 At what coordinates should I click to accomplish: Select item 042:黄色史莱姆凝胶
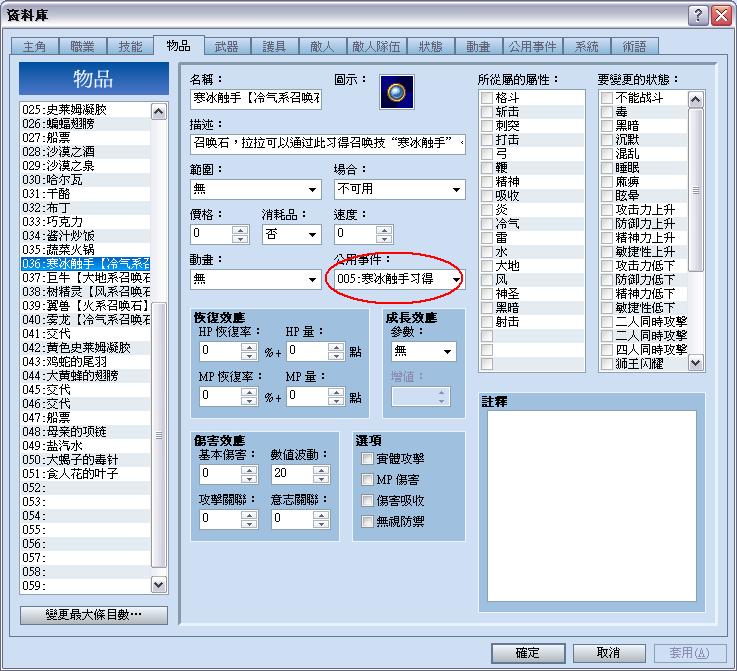[86, 348]
